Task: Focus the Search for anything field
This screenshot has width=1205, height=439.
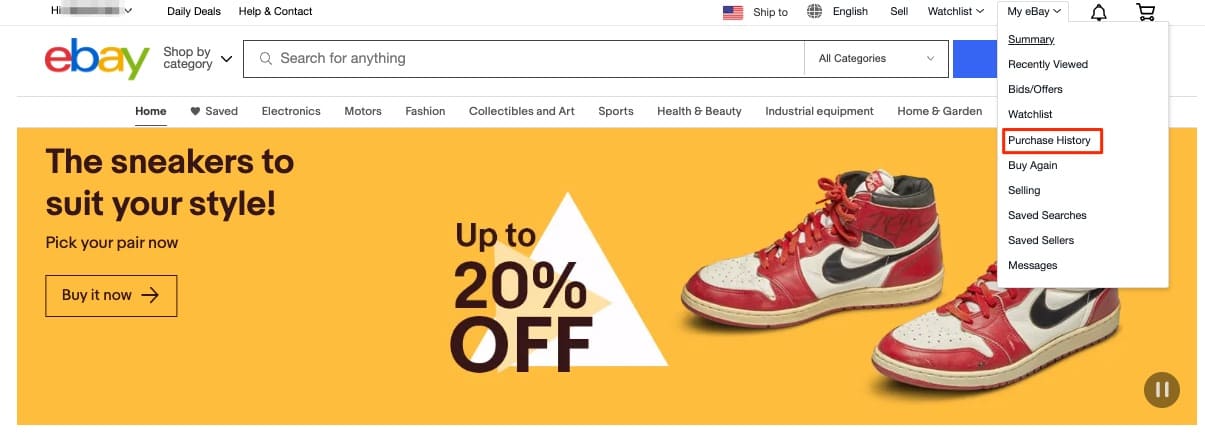Action: coord(538,59)
